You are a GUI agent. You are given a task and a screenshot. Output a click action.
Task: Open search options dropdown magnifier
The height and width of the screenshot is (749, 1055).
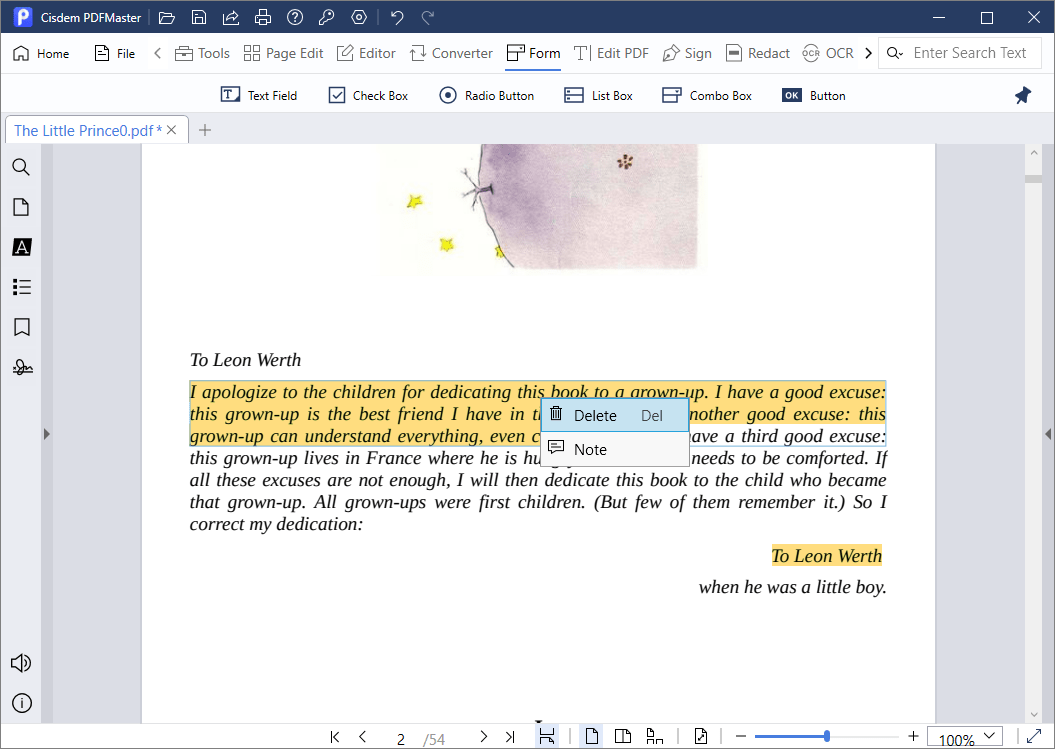tap(894, 53)
